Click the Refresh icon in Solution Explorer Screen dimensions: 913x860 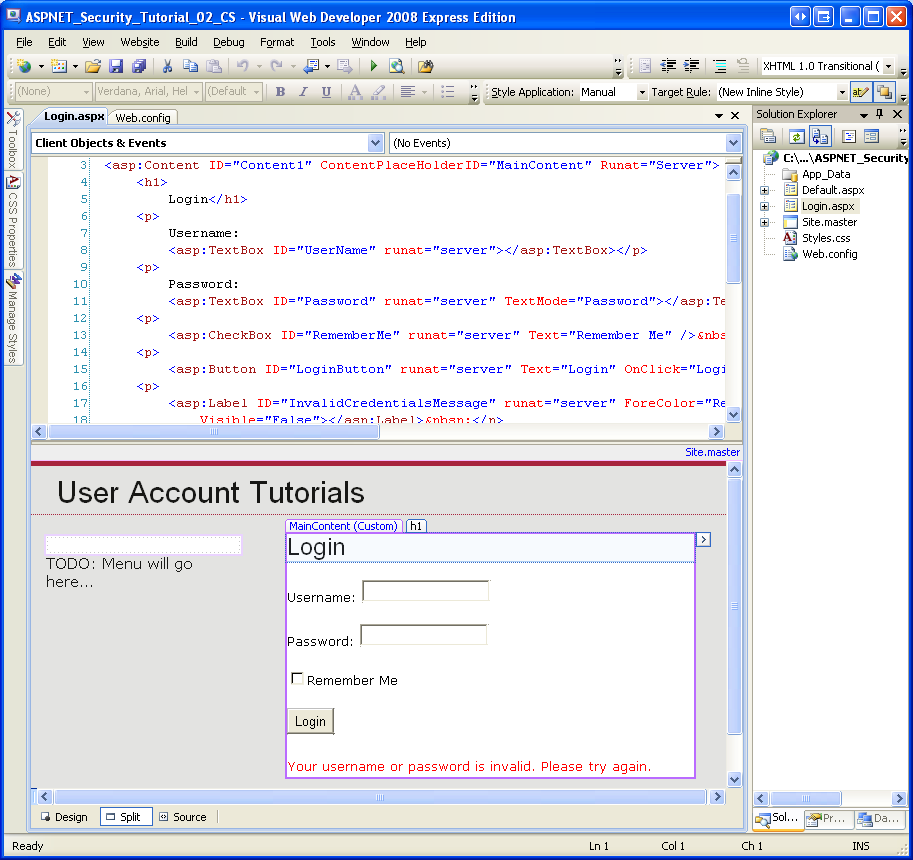click(797, 137)
